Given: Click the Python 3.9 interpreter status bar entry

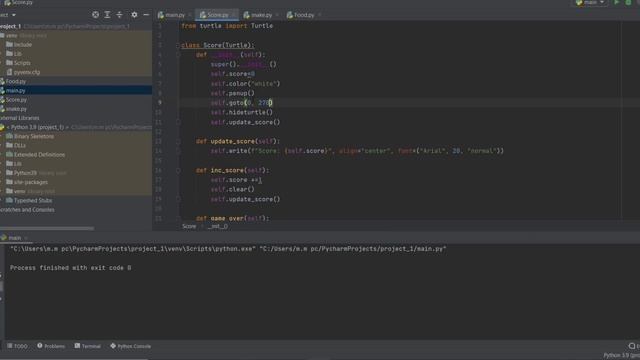Looking at the screenshot, I should [622, 356].
